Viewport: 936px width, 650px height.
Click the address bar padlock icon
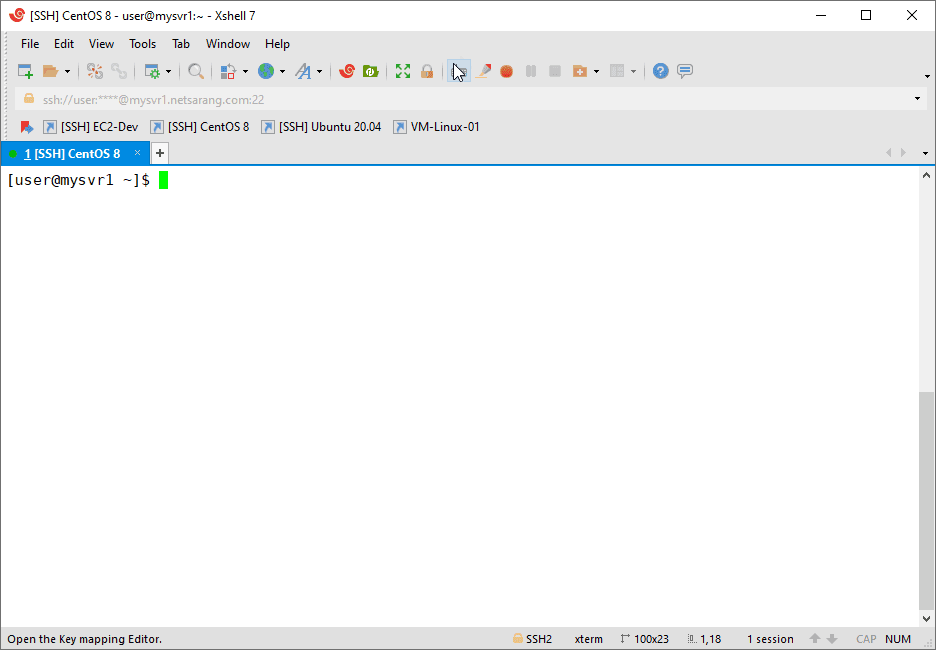(29, 98)
